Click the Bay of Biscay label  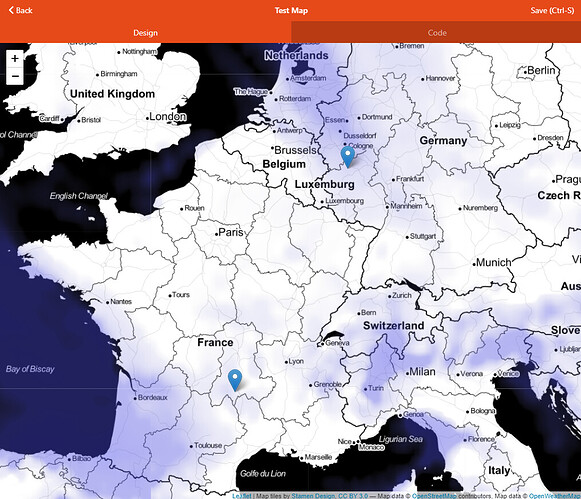[x=30, y=369]
